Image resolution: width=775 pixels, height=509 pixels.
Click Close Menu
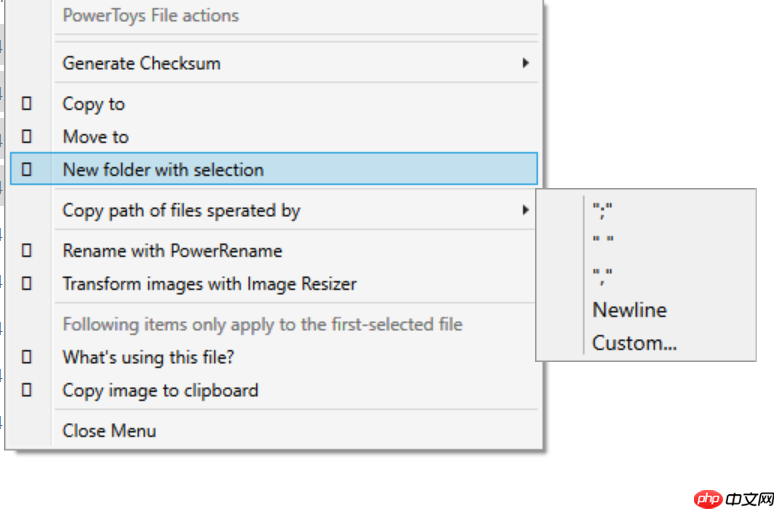109,431
